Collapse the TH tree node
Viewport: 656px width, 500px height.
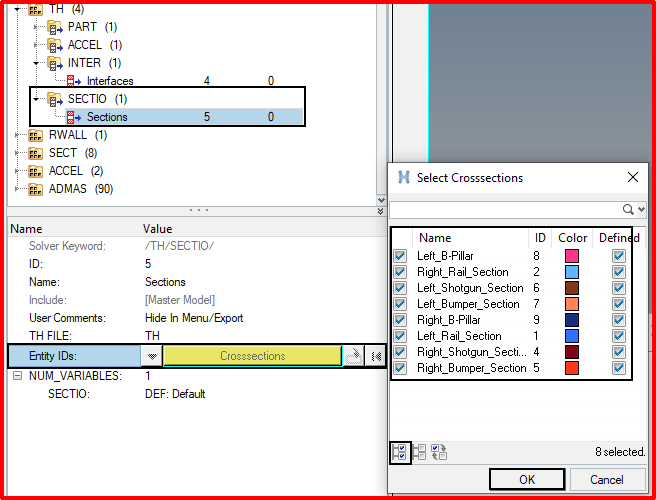tap(17, 9)
